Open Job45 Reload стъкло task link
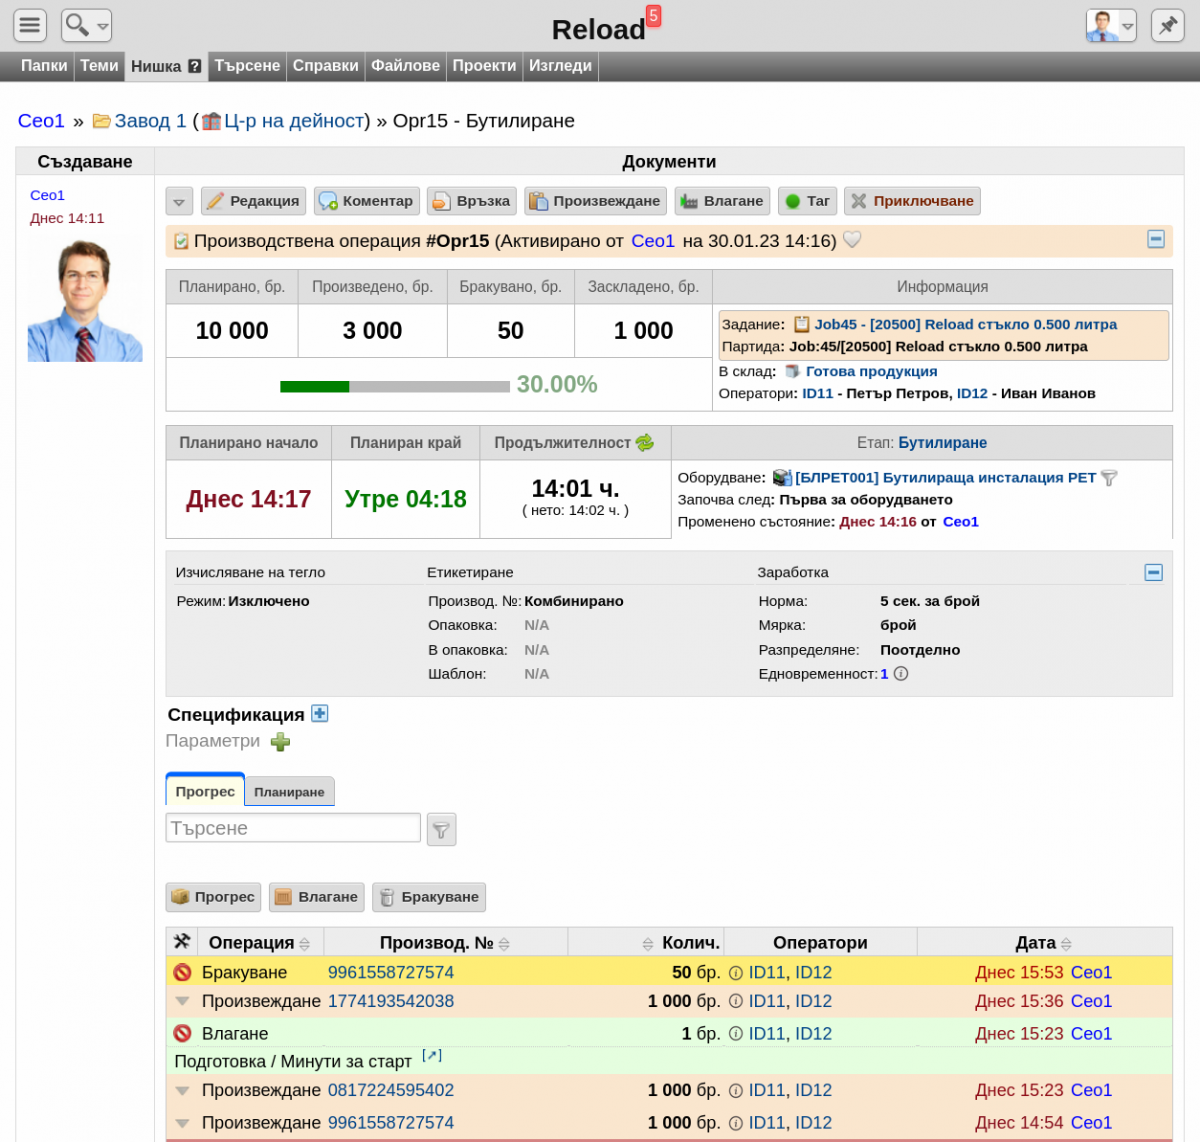Viewport: 1200px width, 1142px height. point(965,324)
